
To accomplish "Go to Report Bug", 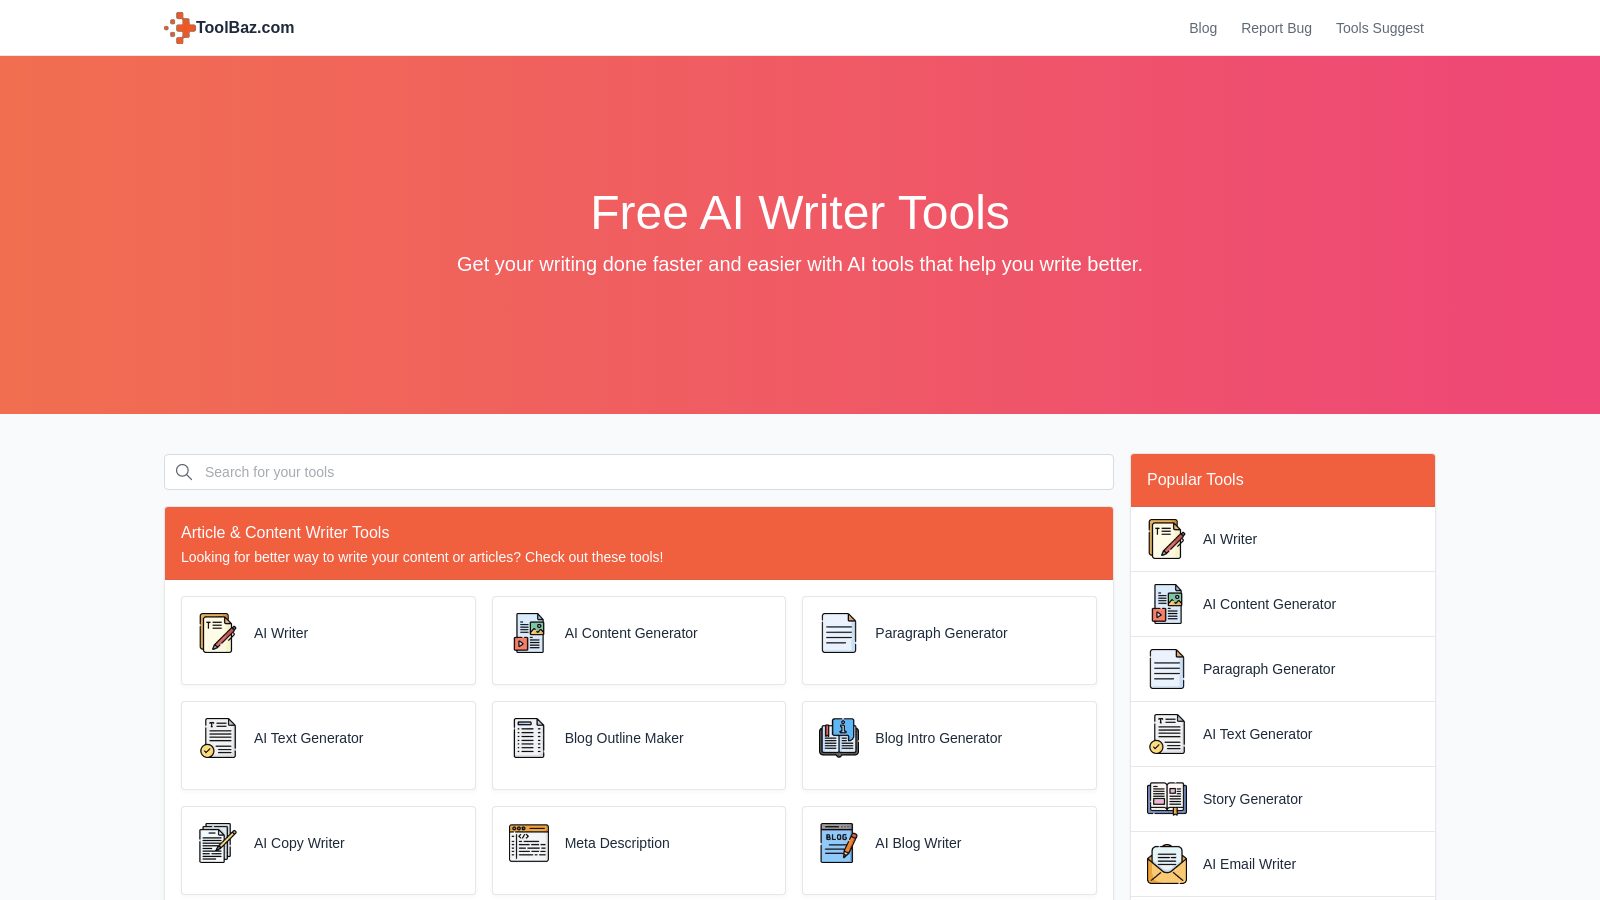I will 1276,28.
